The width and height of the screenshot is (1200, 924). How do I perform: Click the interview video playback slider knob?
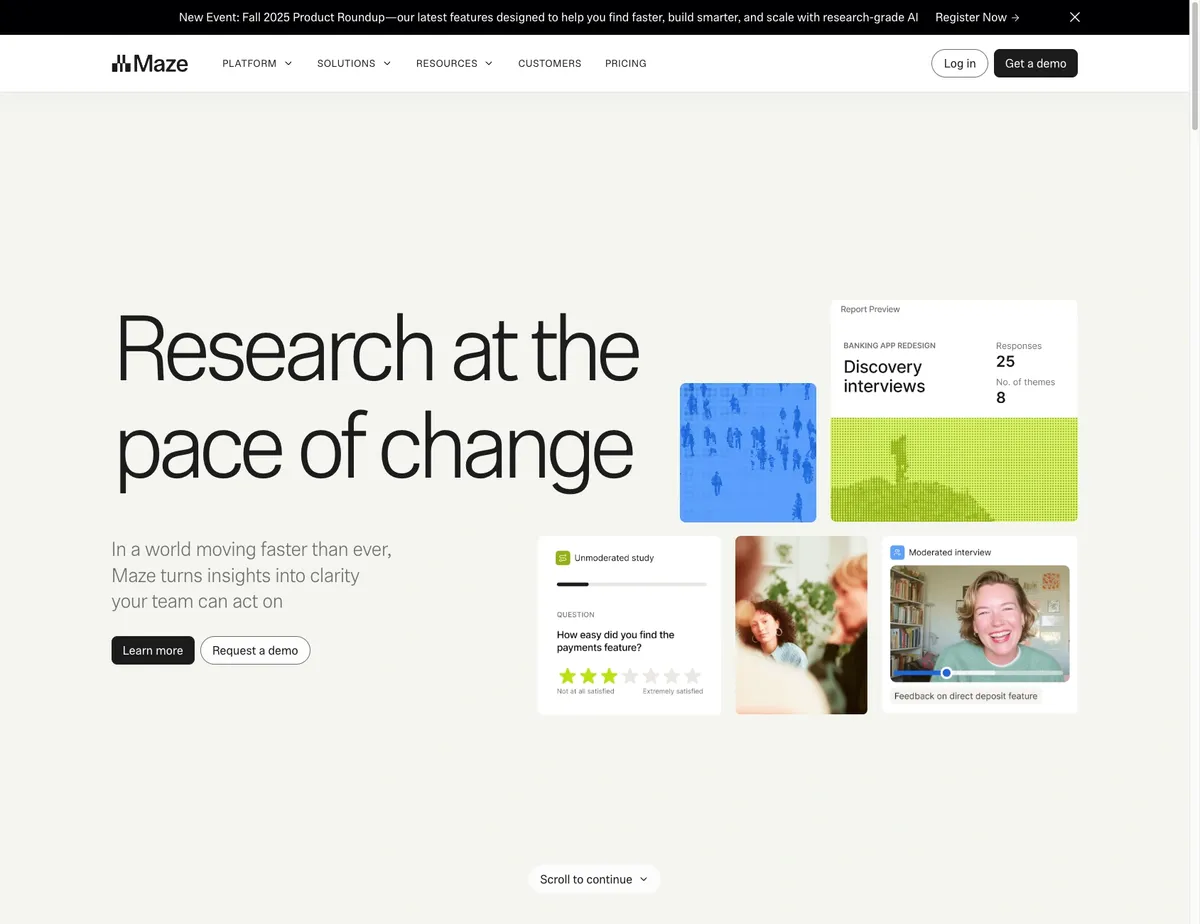(x=946, y=673)
